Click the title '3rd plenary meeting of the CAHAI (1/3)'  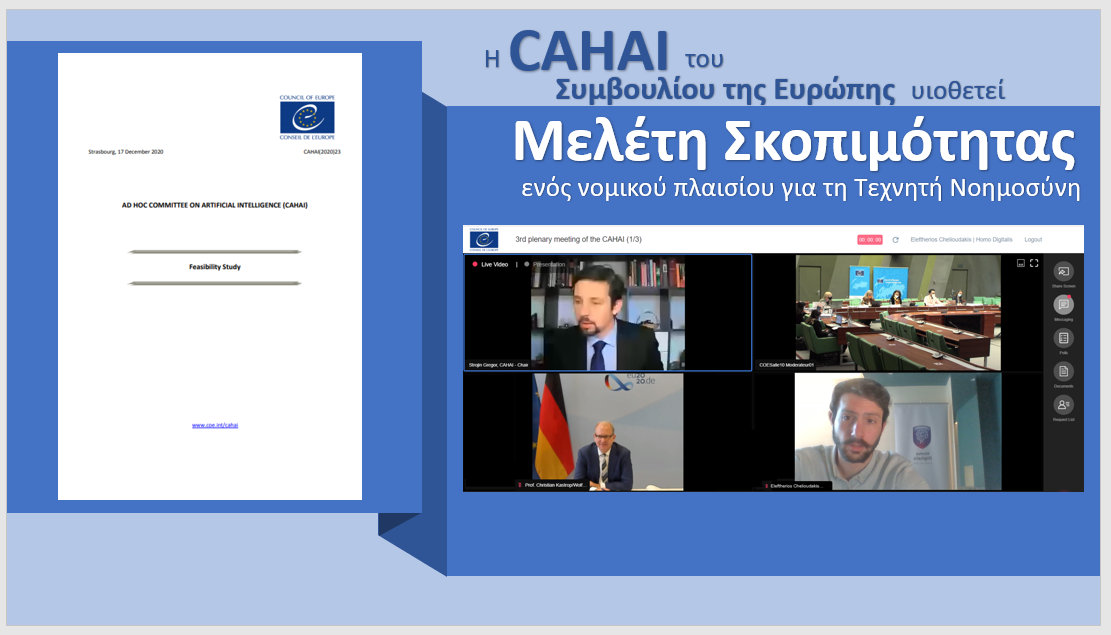pyautogui.click(x=578, y=240)
